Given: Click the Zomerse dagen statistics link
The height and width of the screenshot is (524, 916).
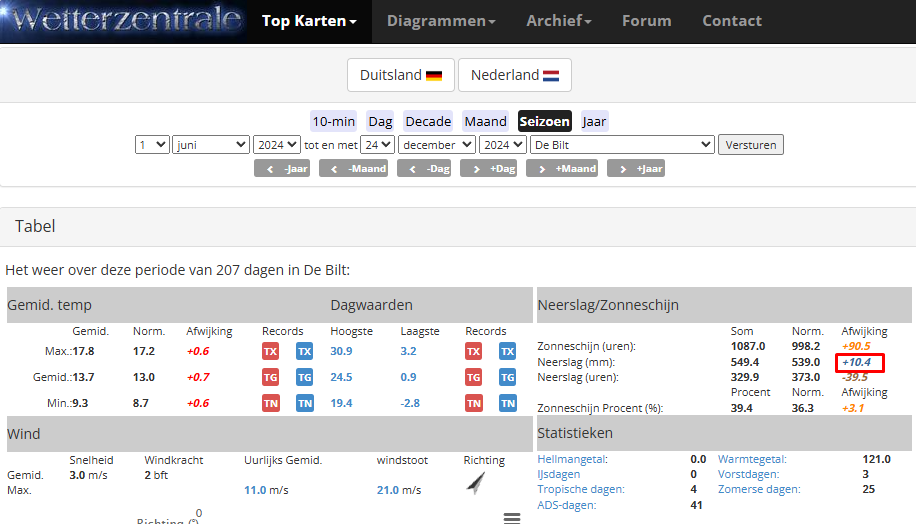Looking at the screenshot, I should pyautogui.click(x=758, y=489).
